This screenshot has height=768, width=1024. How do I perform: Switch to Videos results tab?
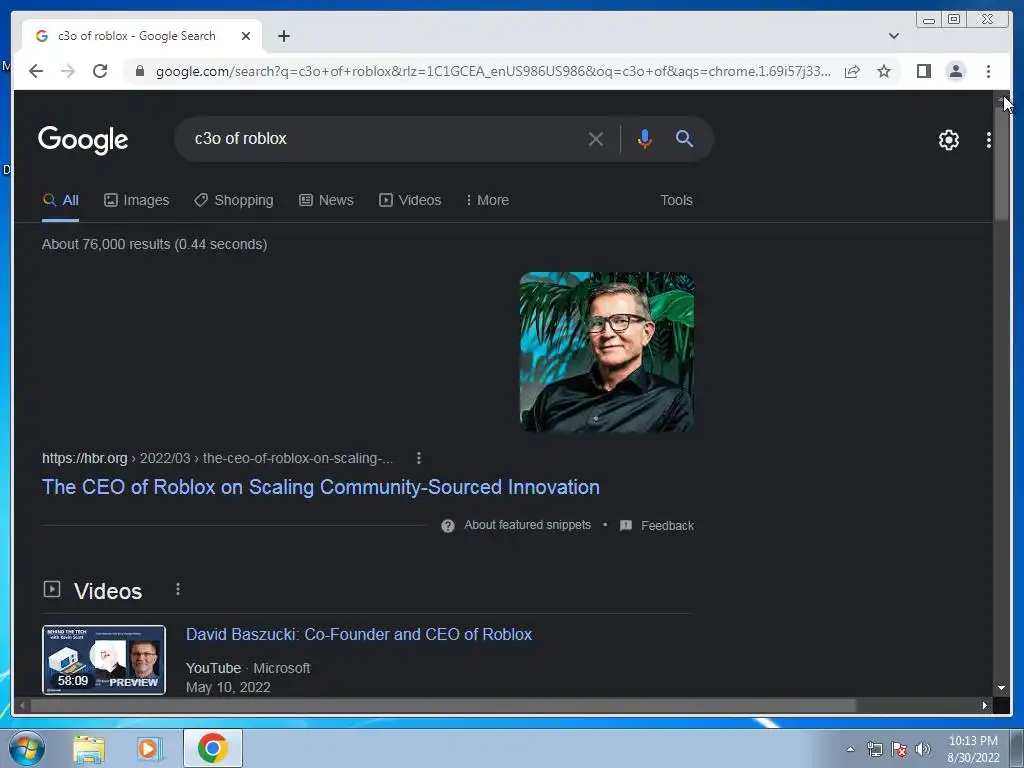410,200
